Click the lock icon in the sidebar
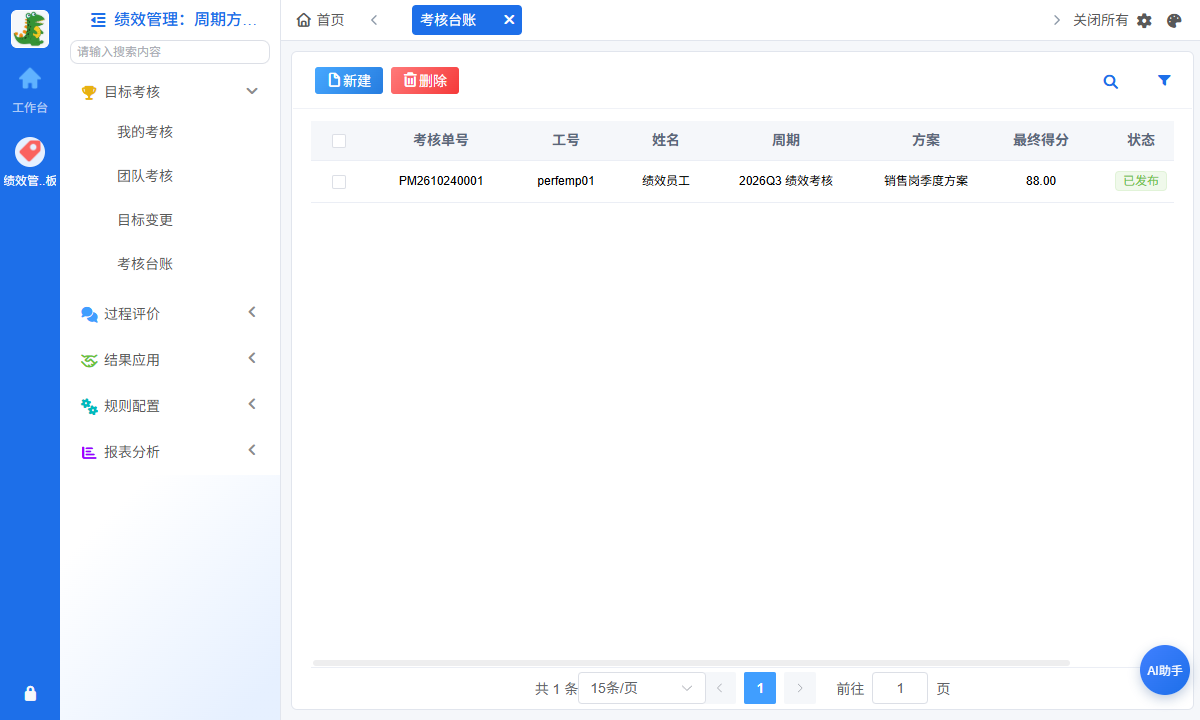This screenshot has width=1200, height=720. pyautogui.click(x=30, y=693)
